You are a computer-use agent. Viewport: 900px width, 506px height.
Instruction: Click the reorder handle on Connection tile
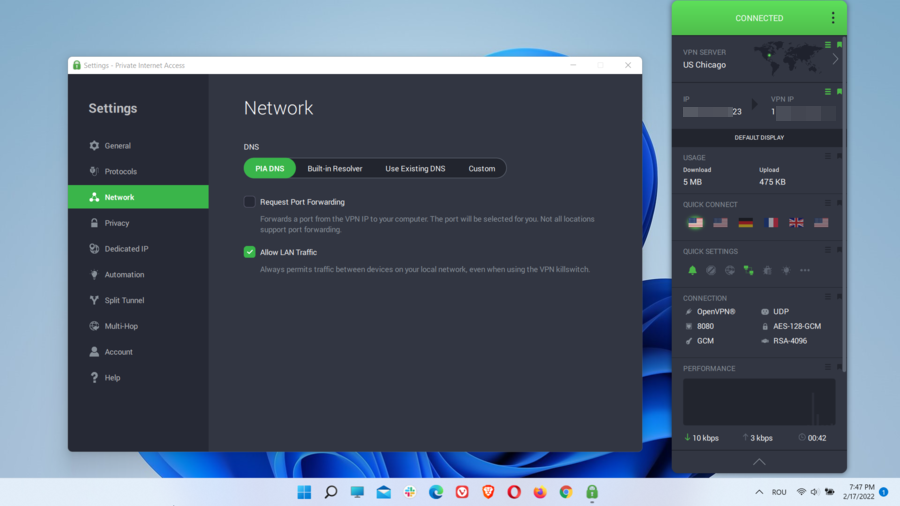[828, 297]
